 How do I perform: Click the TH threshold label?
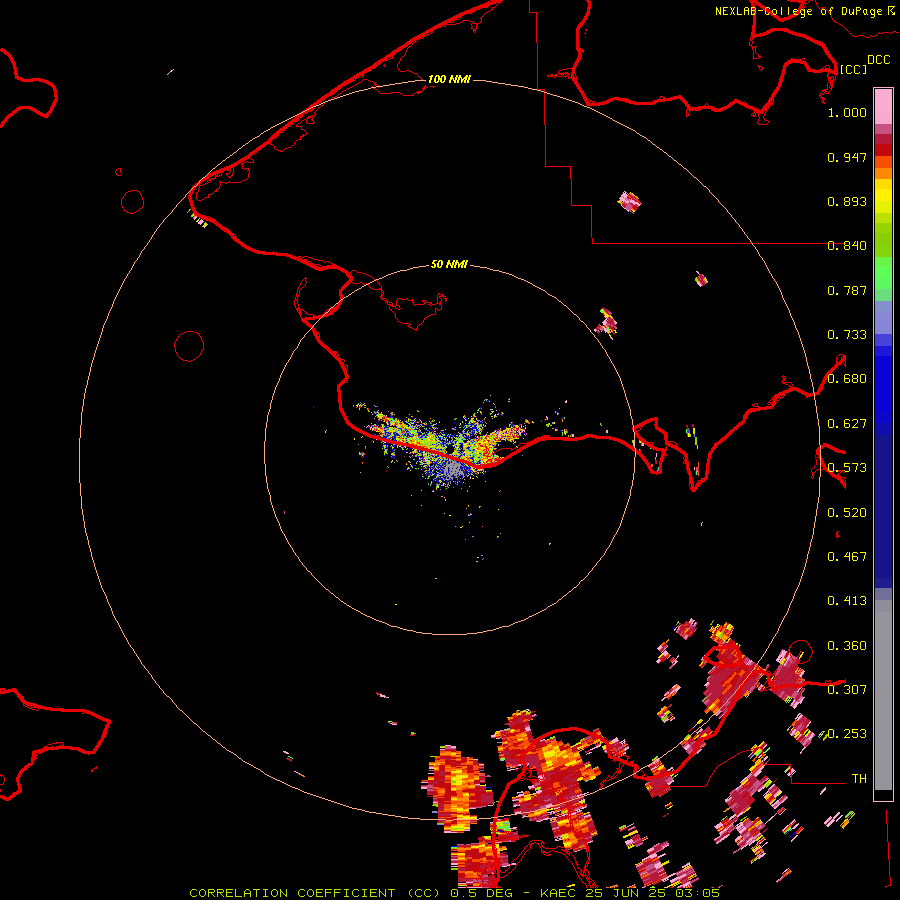click(x=859, y=779)
